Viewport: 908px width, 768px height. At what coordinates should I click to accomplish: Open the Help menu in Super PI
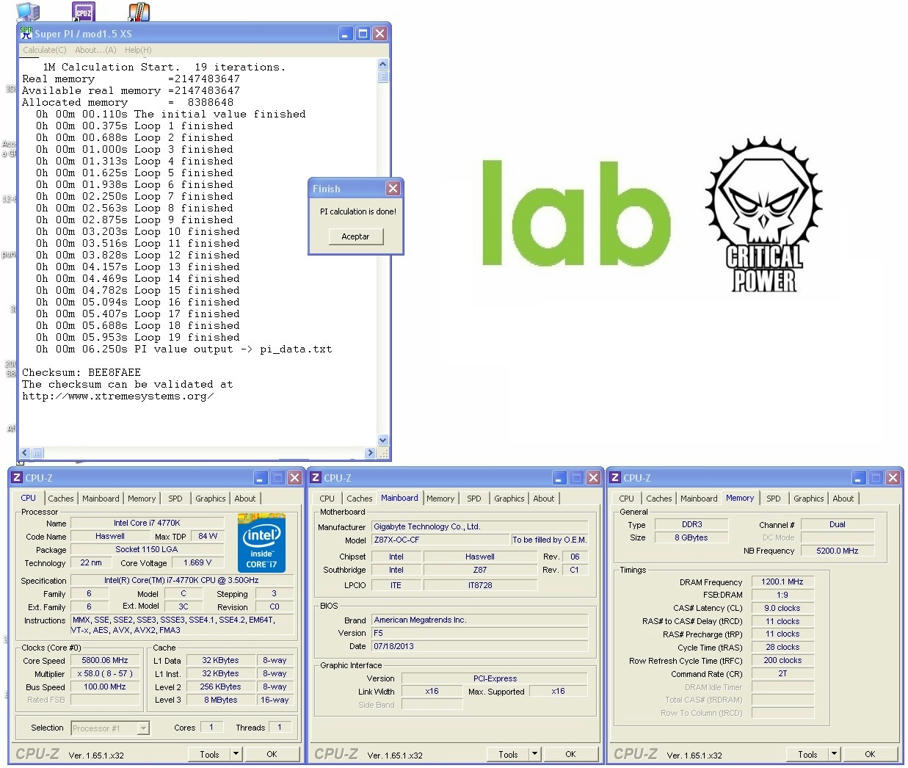138,50
